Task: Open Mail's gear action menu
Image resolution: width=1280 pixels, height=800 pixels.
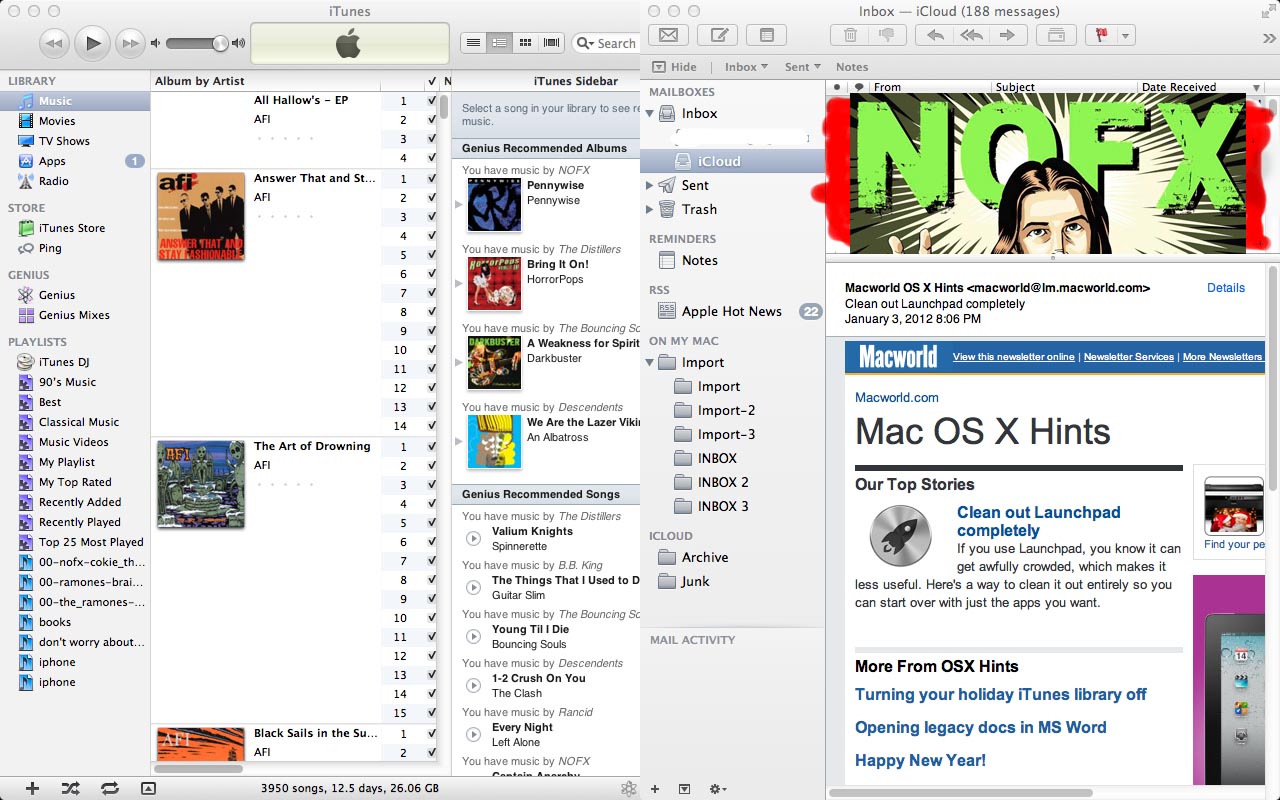Action: click(717, 789)
